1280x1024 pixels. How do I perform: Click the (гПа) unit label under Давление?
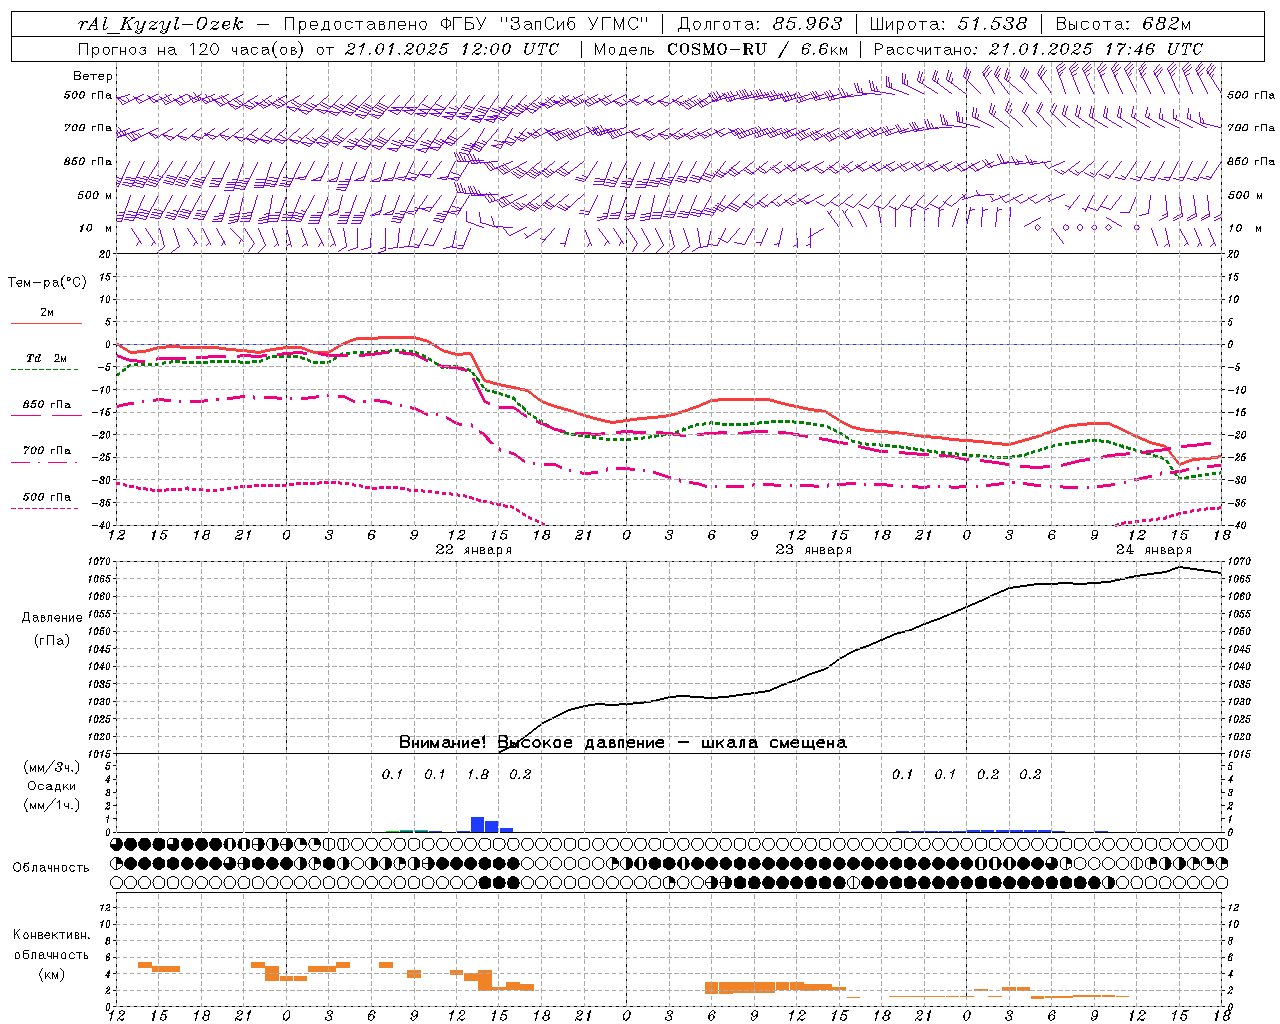(52, 640)
